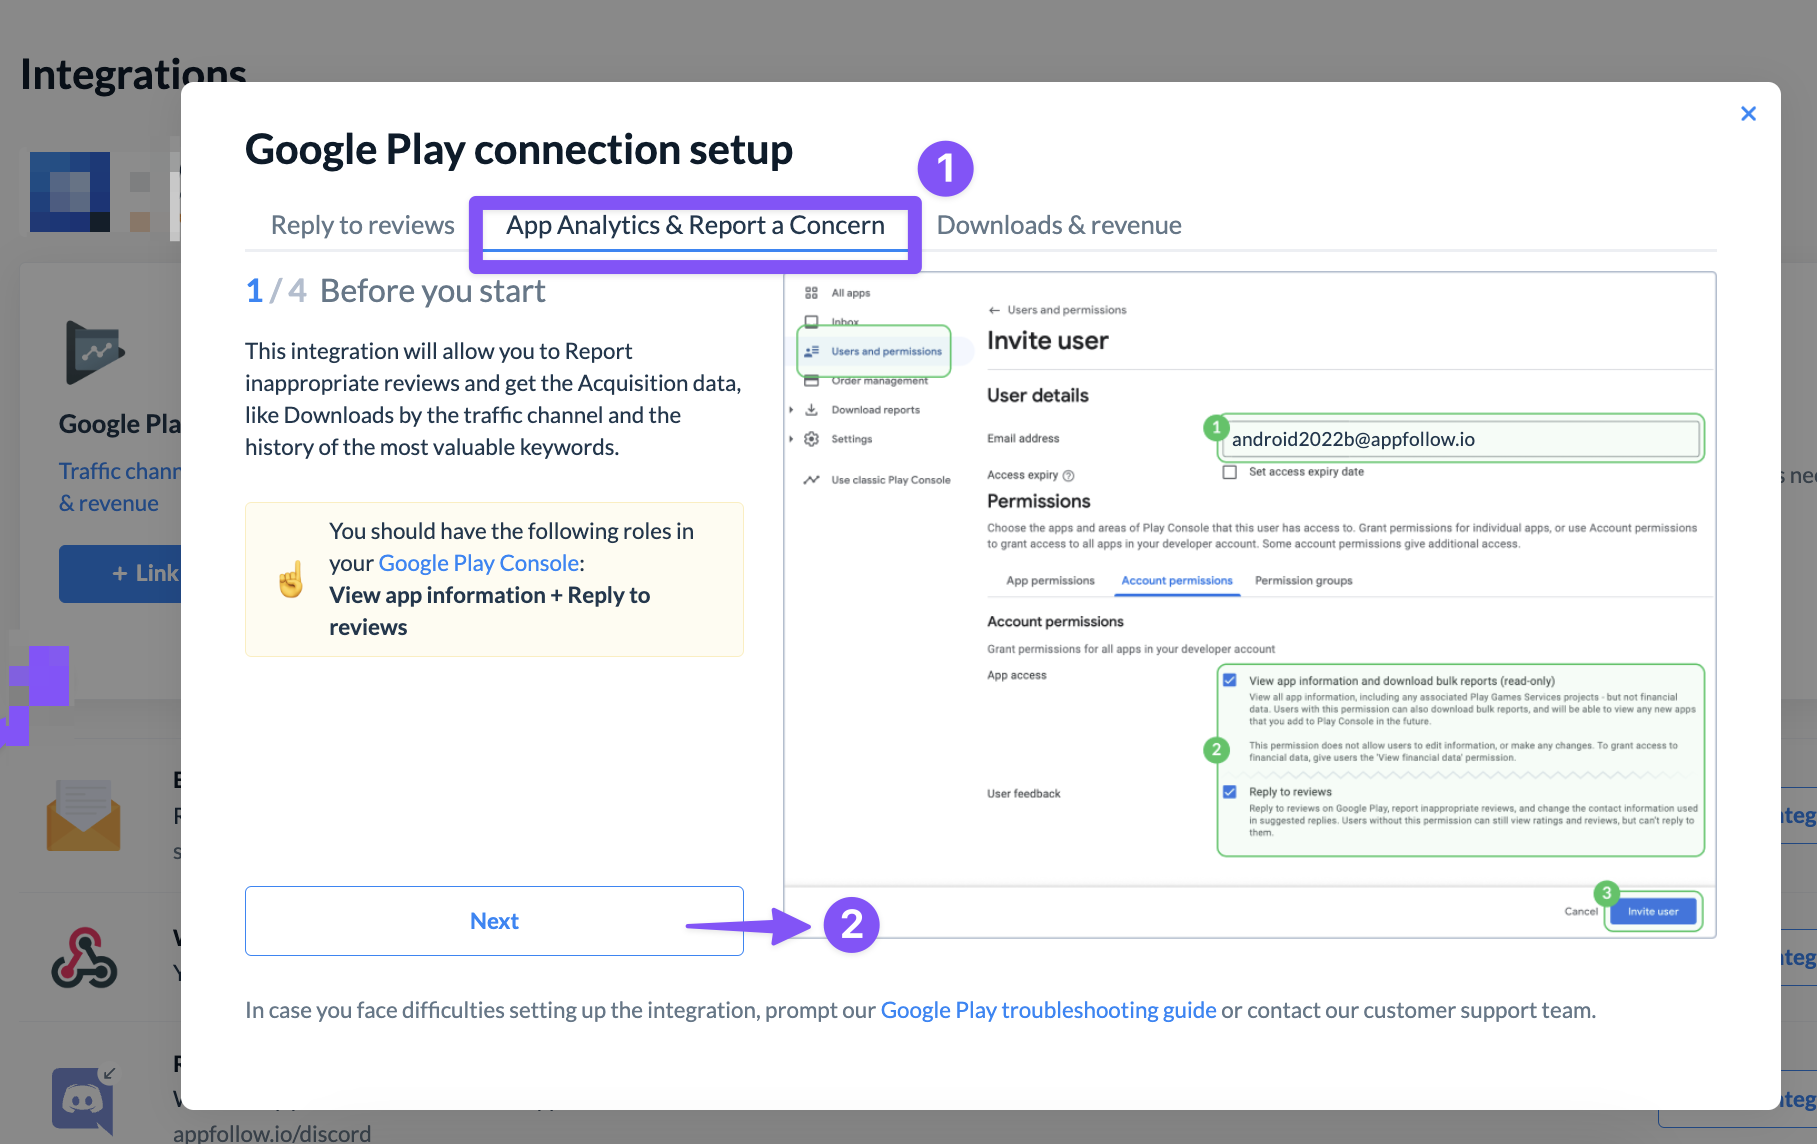Click the Google Play integration icon behind dialog
Image resolution: width=1817 pixels, height=1144 pixels.
(93, 352)
